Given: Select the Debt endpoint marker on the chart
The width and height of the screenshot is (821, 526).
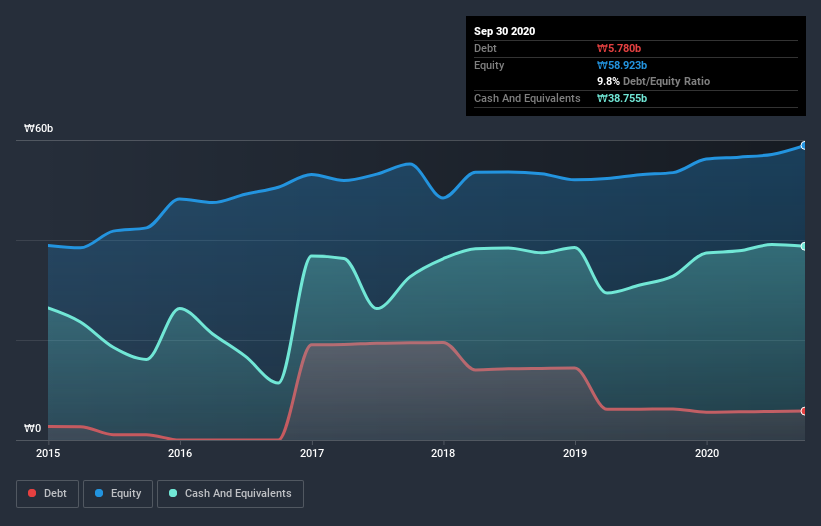Looking at the screenshot, I should tap(804, 411).
